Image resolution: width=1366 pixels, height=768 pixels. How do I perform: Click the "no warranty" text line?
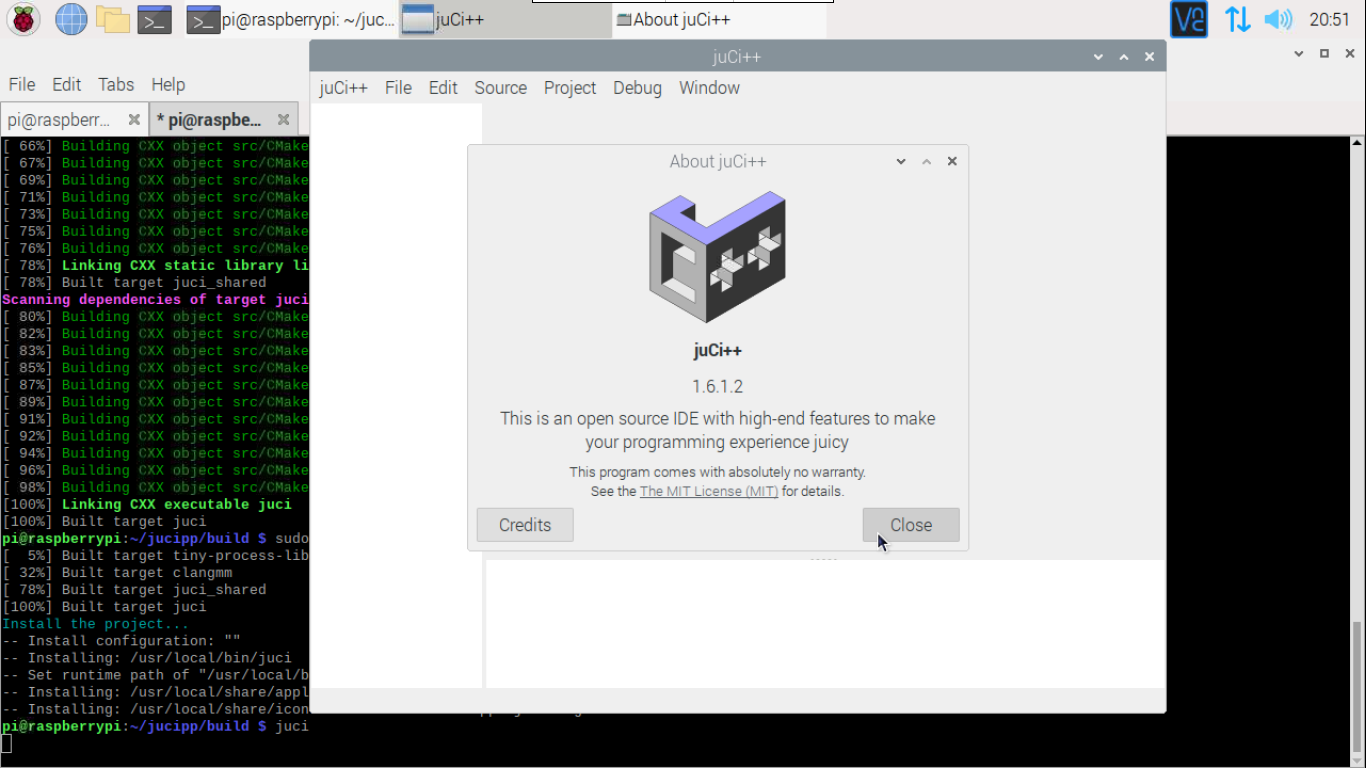point(717,472)
